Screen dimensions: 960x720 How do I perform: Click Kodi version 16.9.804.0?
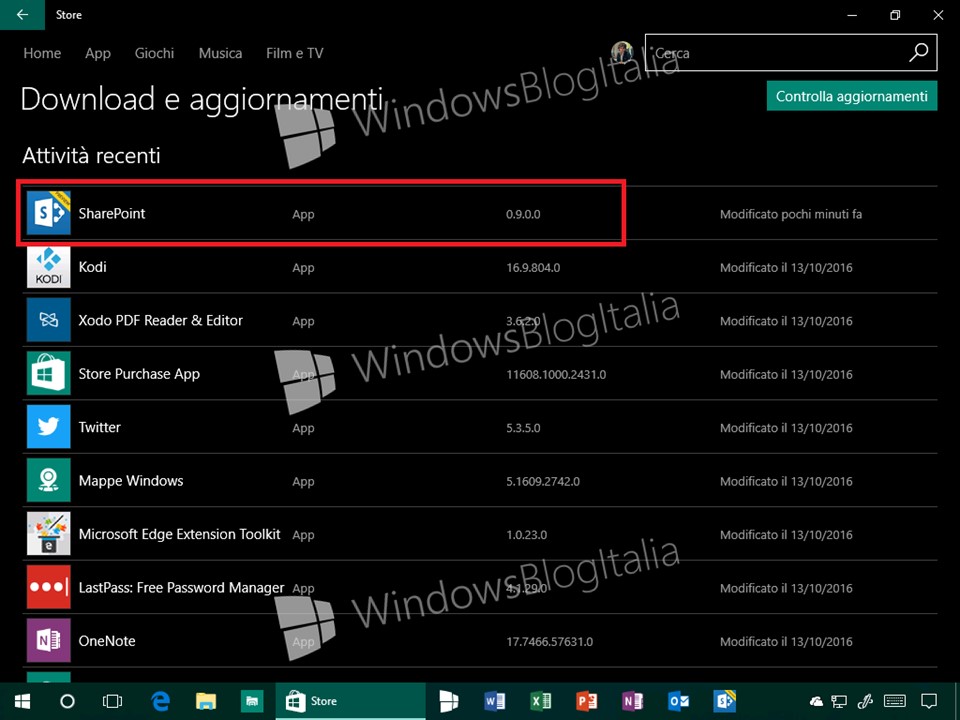click(533, 268)
